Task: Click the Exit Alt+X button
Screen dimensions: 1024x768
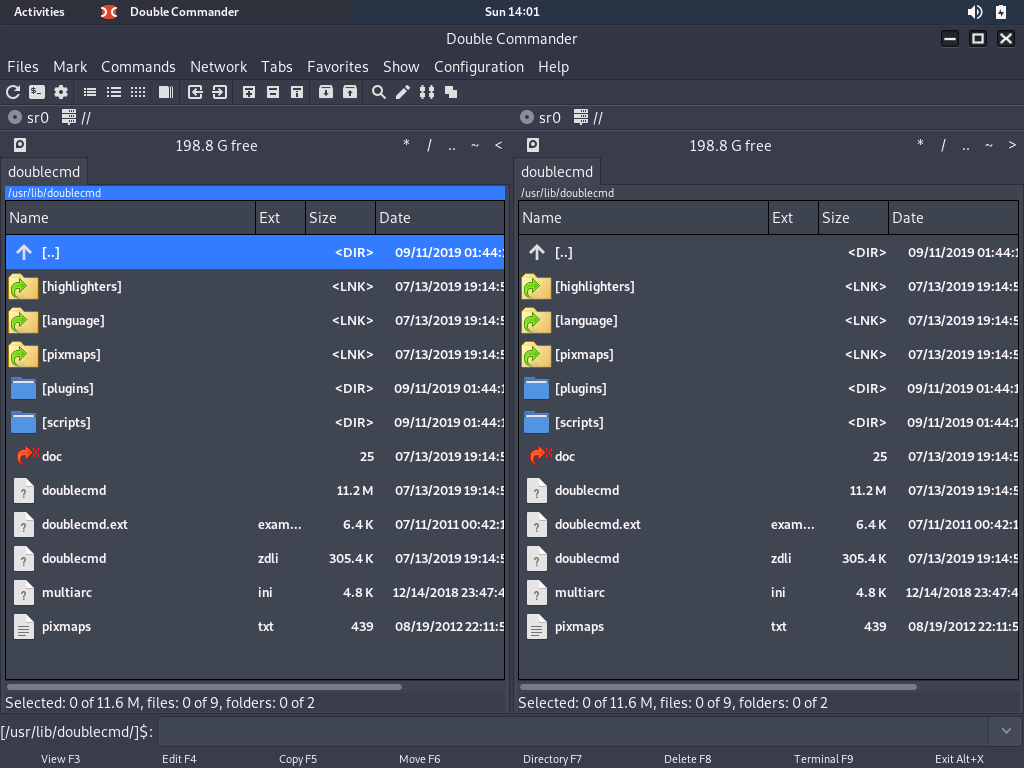Action: pos(959,759)
